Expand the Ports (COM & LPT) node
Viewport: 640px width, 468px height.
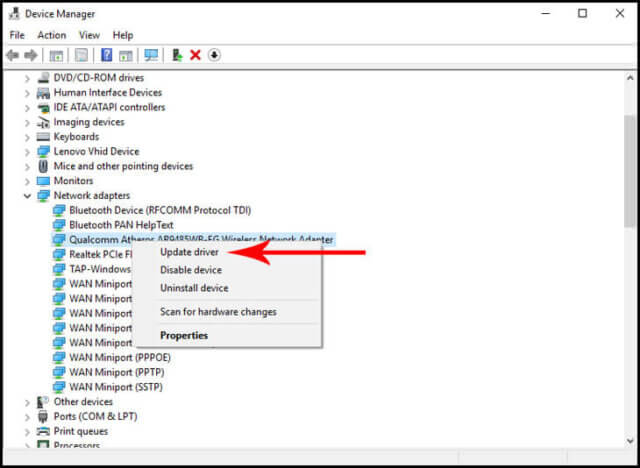click(x=27, y=417)
